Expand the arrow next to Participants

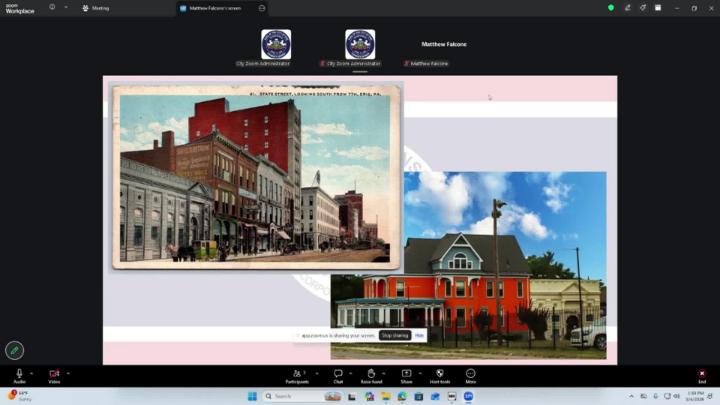(316, 373)
